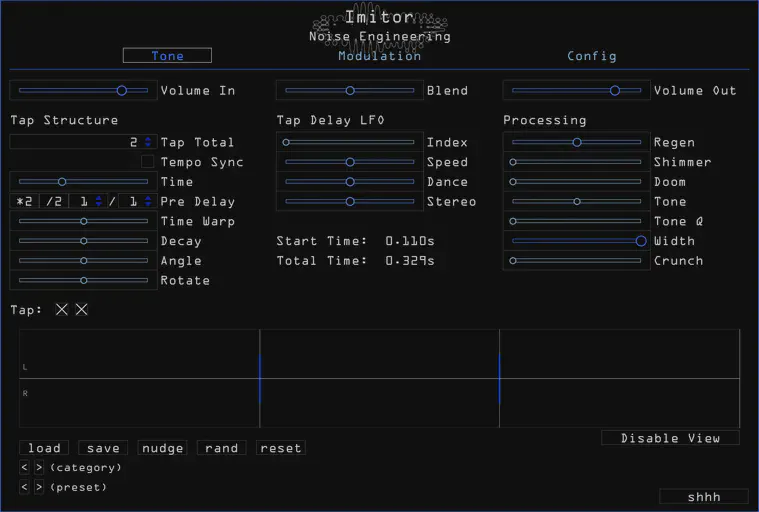
Task: Go to the previous preset arrow
Action: [x=24, y=487]
